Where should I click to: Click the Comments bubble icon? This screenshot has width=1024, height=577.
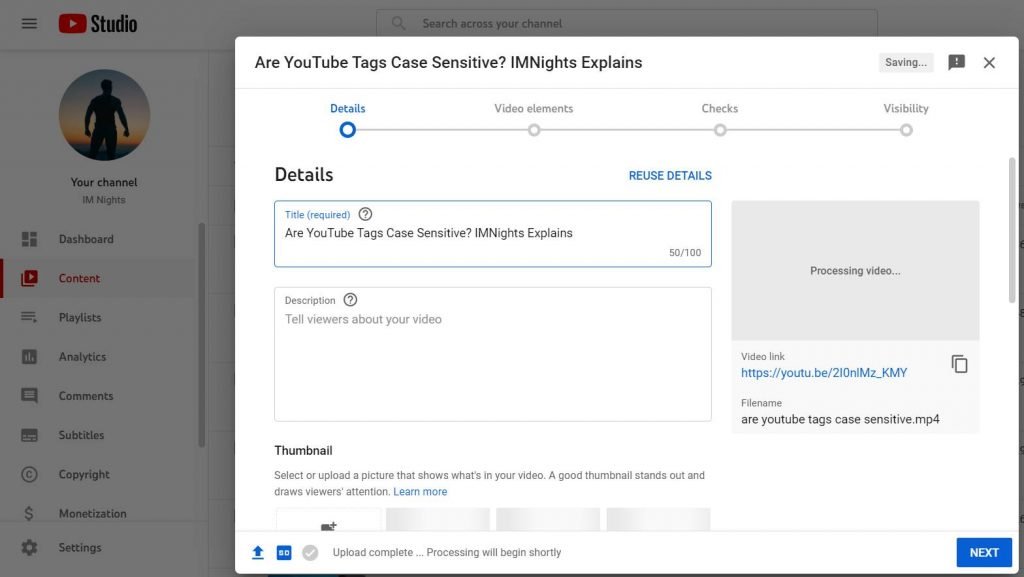(29, 396)
